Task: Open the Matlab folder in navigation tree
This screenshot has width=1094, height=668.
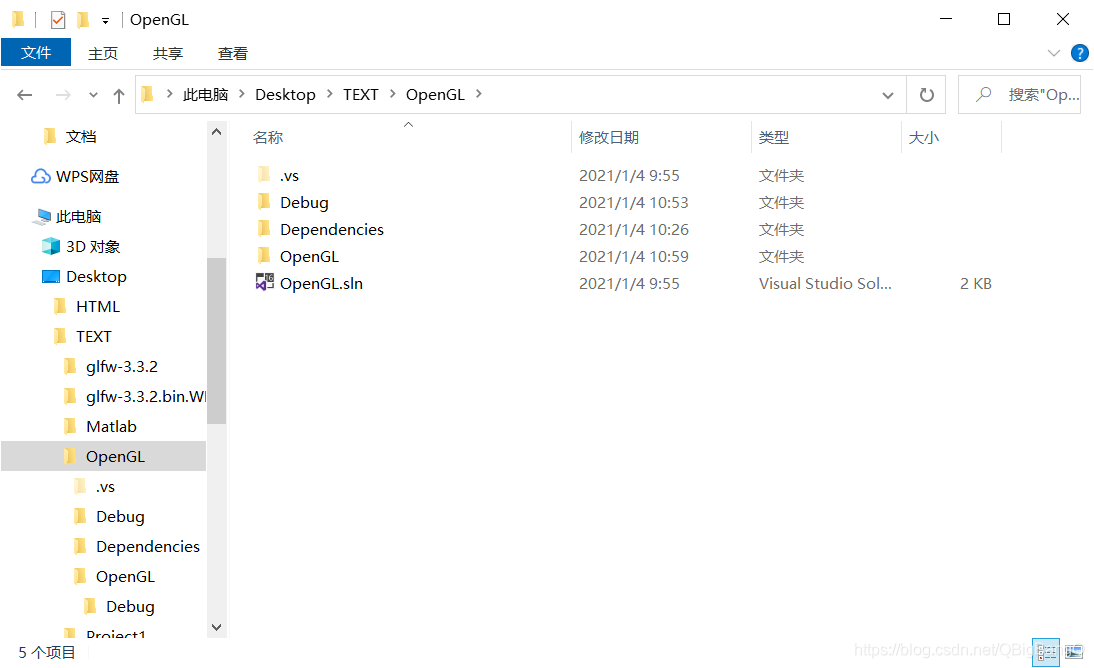Action: (x=111, y=426)
